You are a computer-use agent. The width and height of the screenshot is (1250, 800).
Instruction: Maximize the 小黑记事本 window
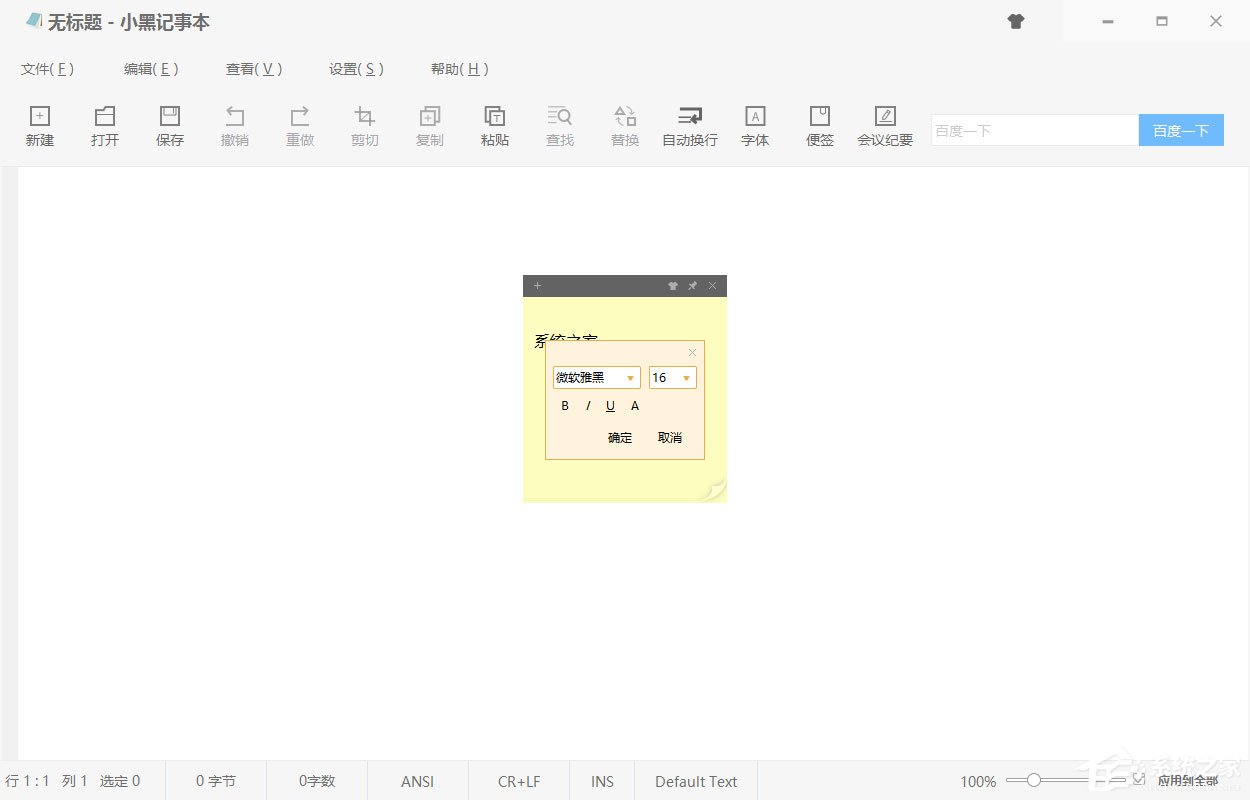pyautogui.click(x=1162, y=21)
